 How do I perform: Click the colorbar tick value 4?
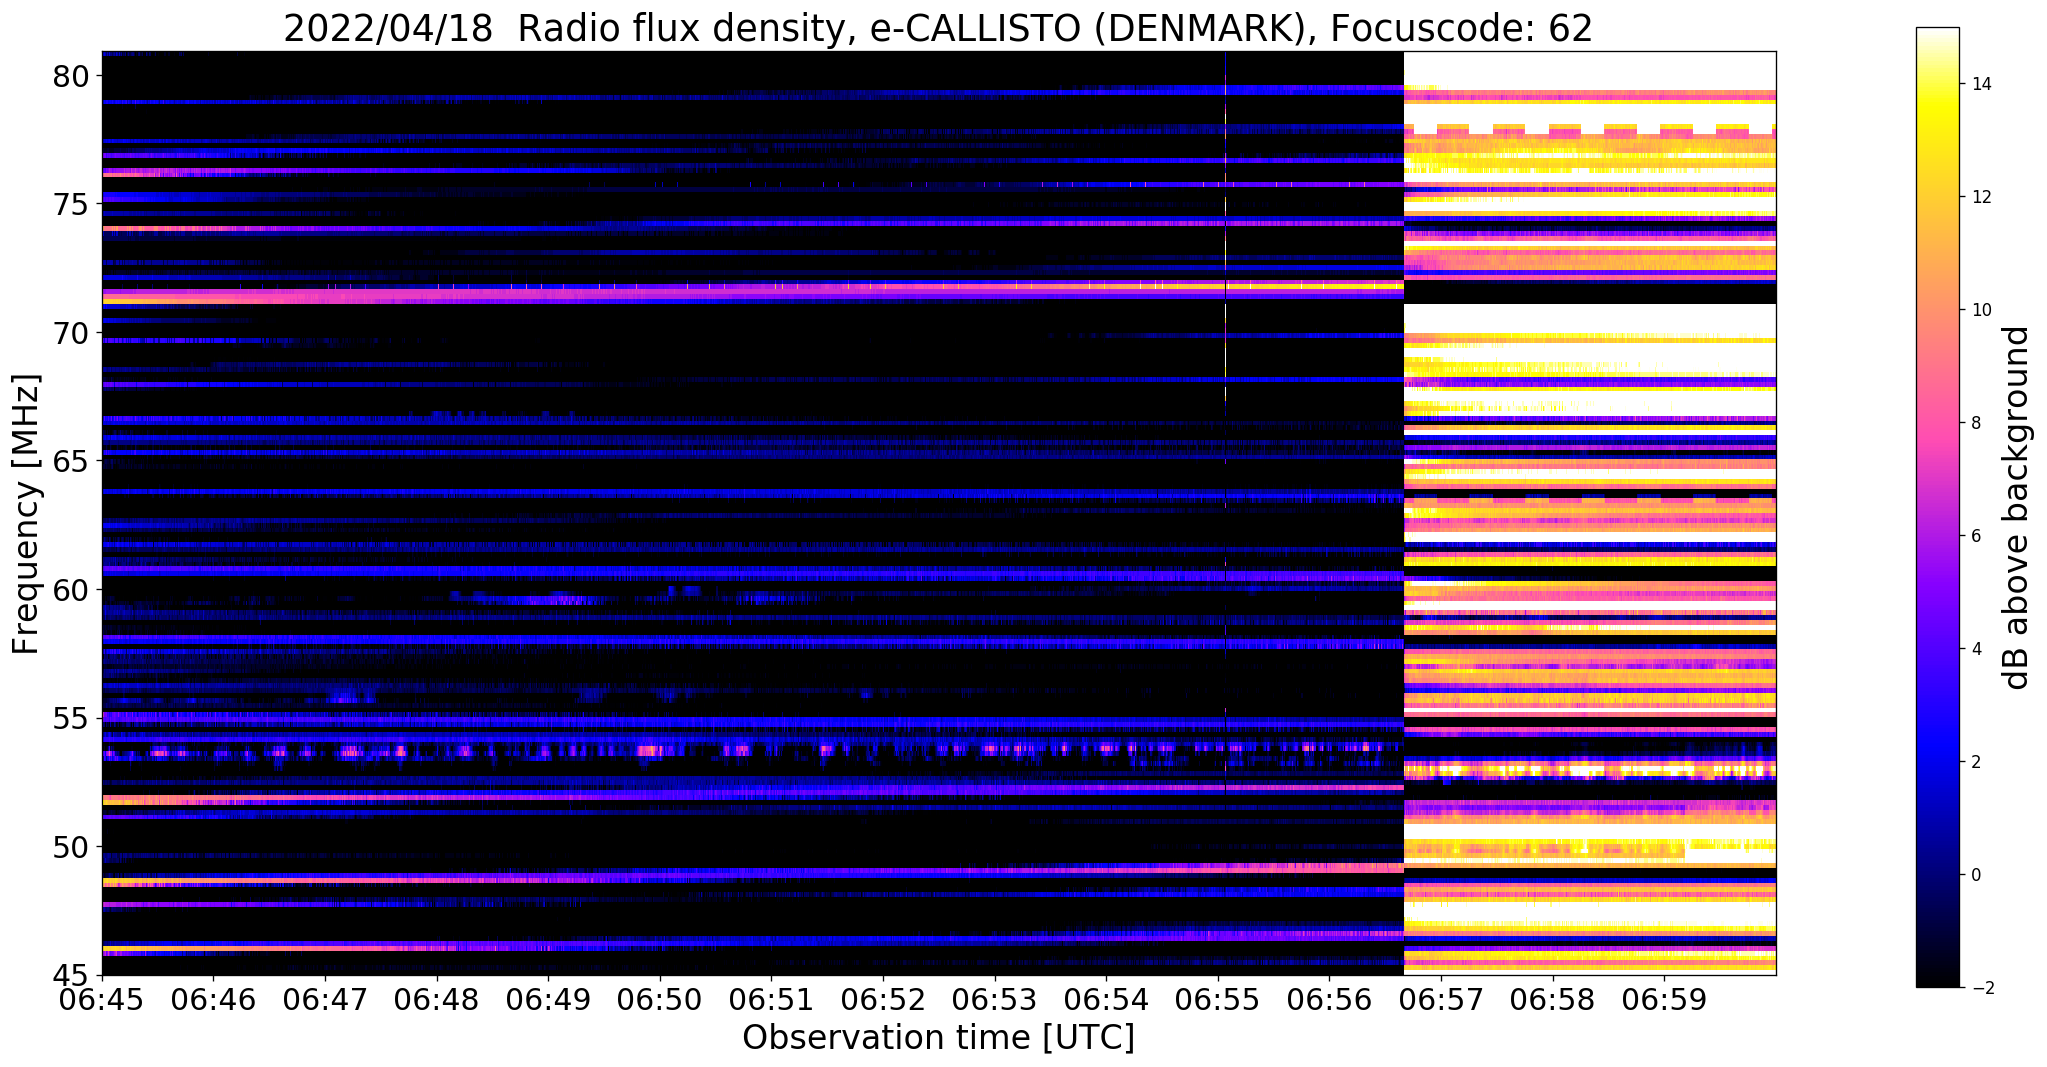[1976, 649]
